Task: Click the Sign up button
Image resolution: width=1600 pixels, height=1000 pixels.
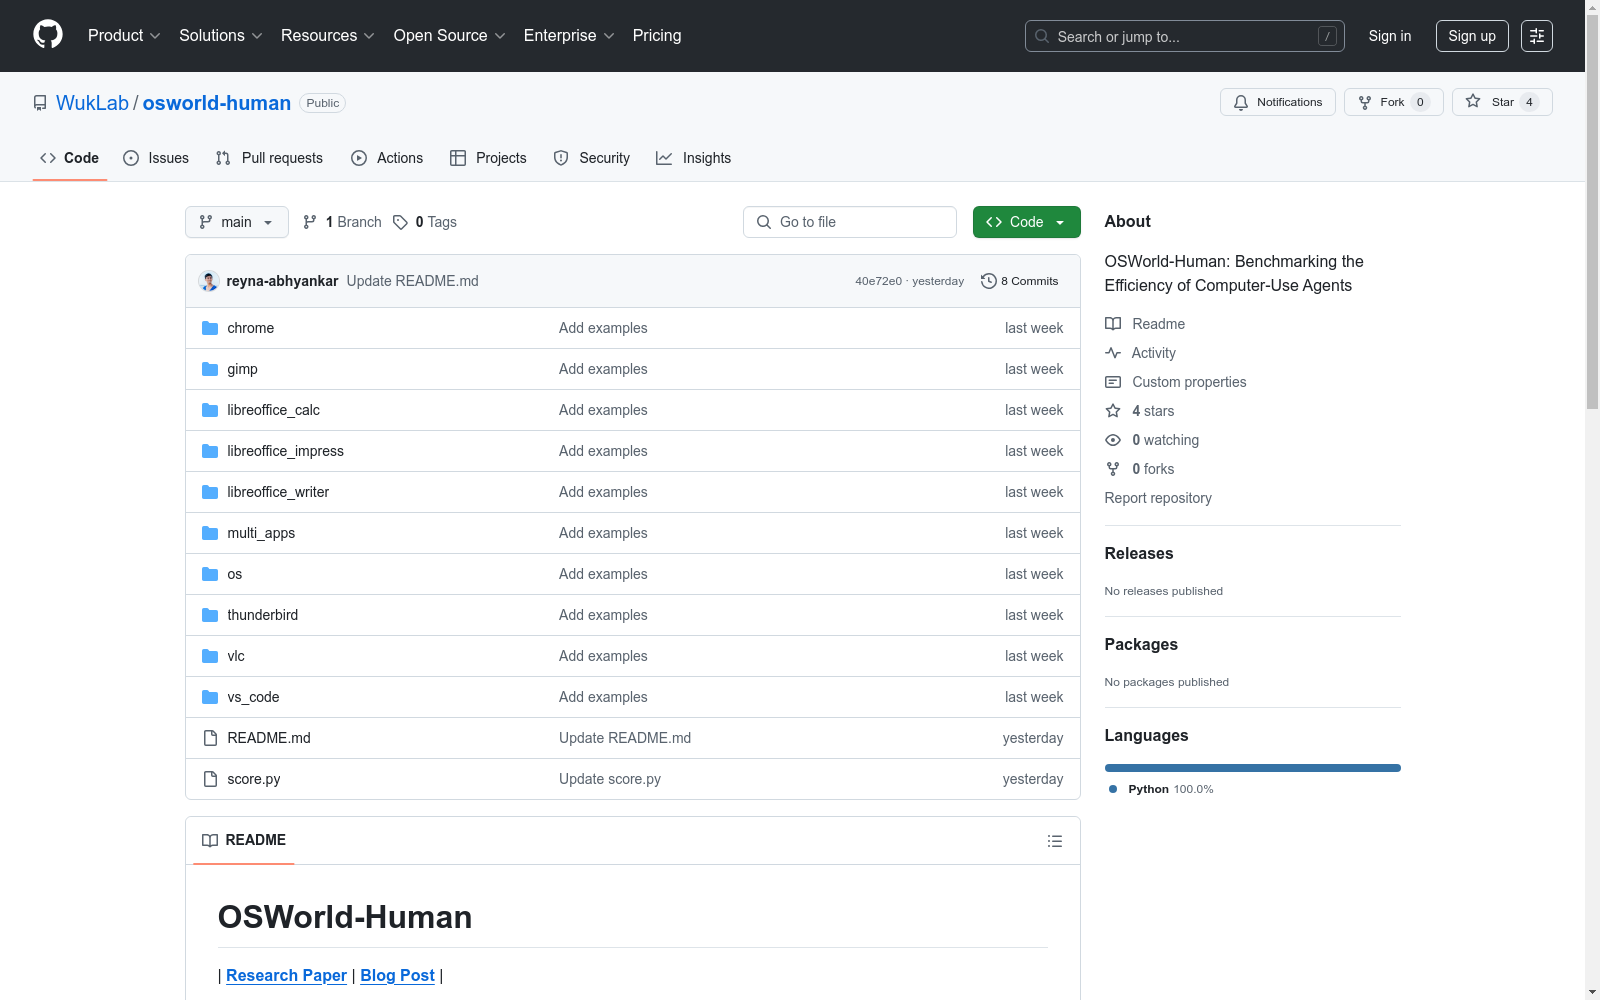Action: tap(1472, 36)
